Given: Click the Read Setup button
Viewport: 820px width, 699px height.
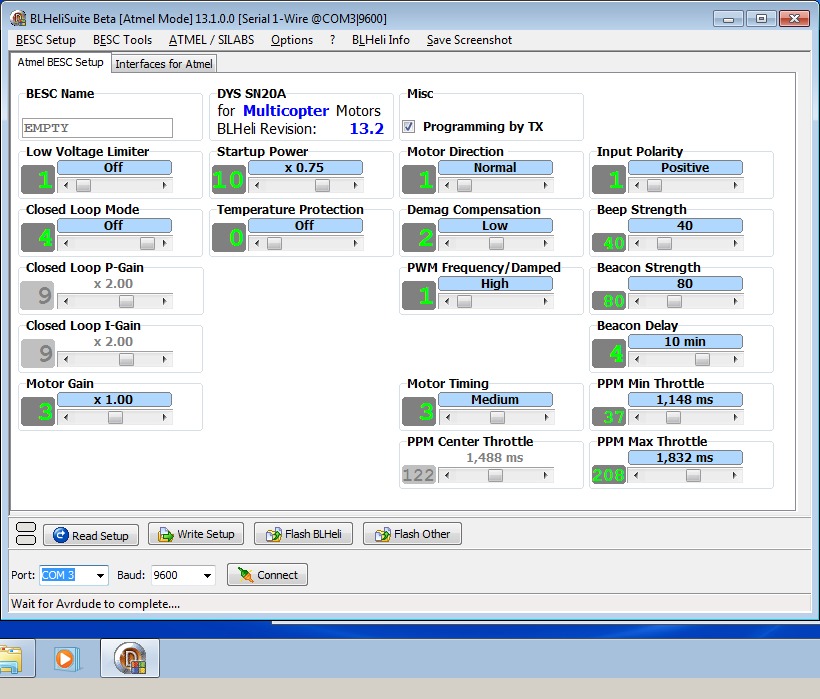Looking at the screenshot, I should click(91, 535).
